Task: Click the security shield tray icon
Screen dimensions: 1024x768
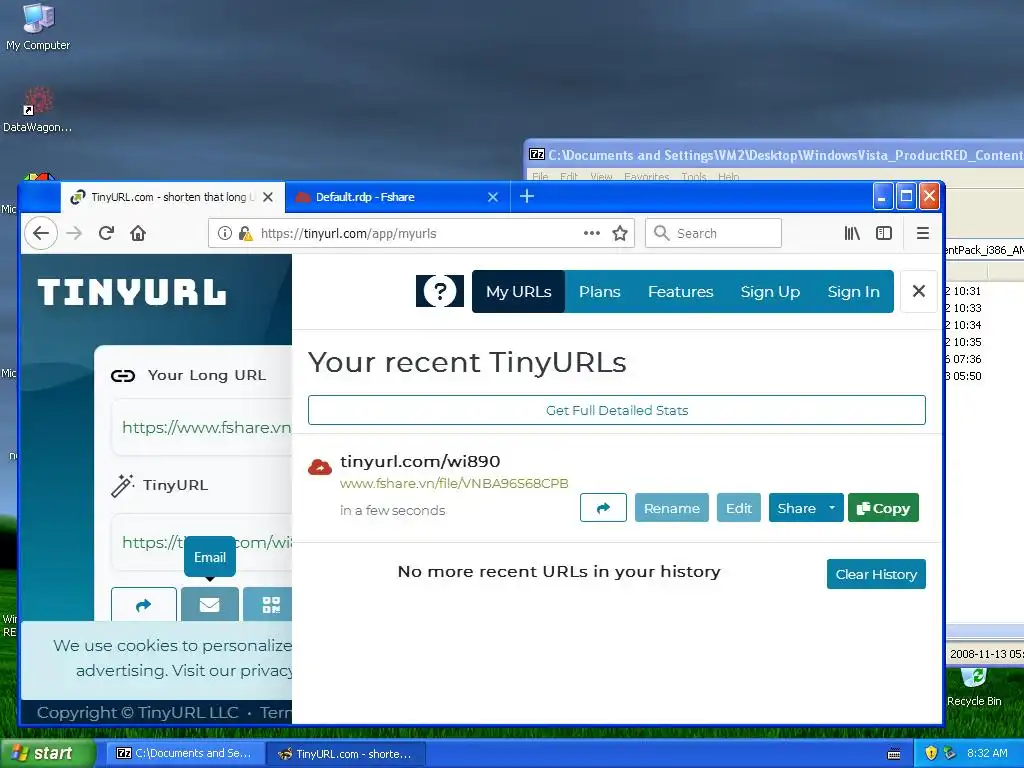Action: (x=931, y=753)
